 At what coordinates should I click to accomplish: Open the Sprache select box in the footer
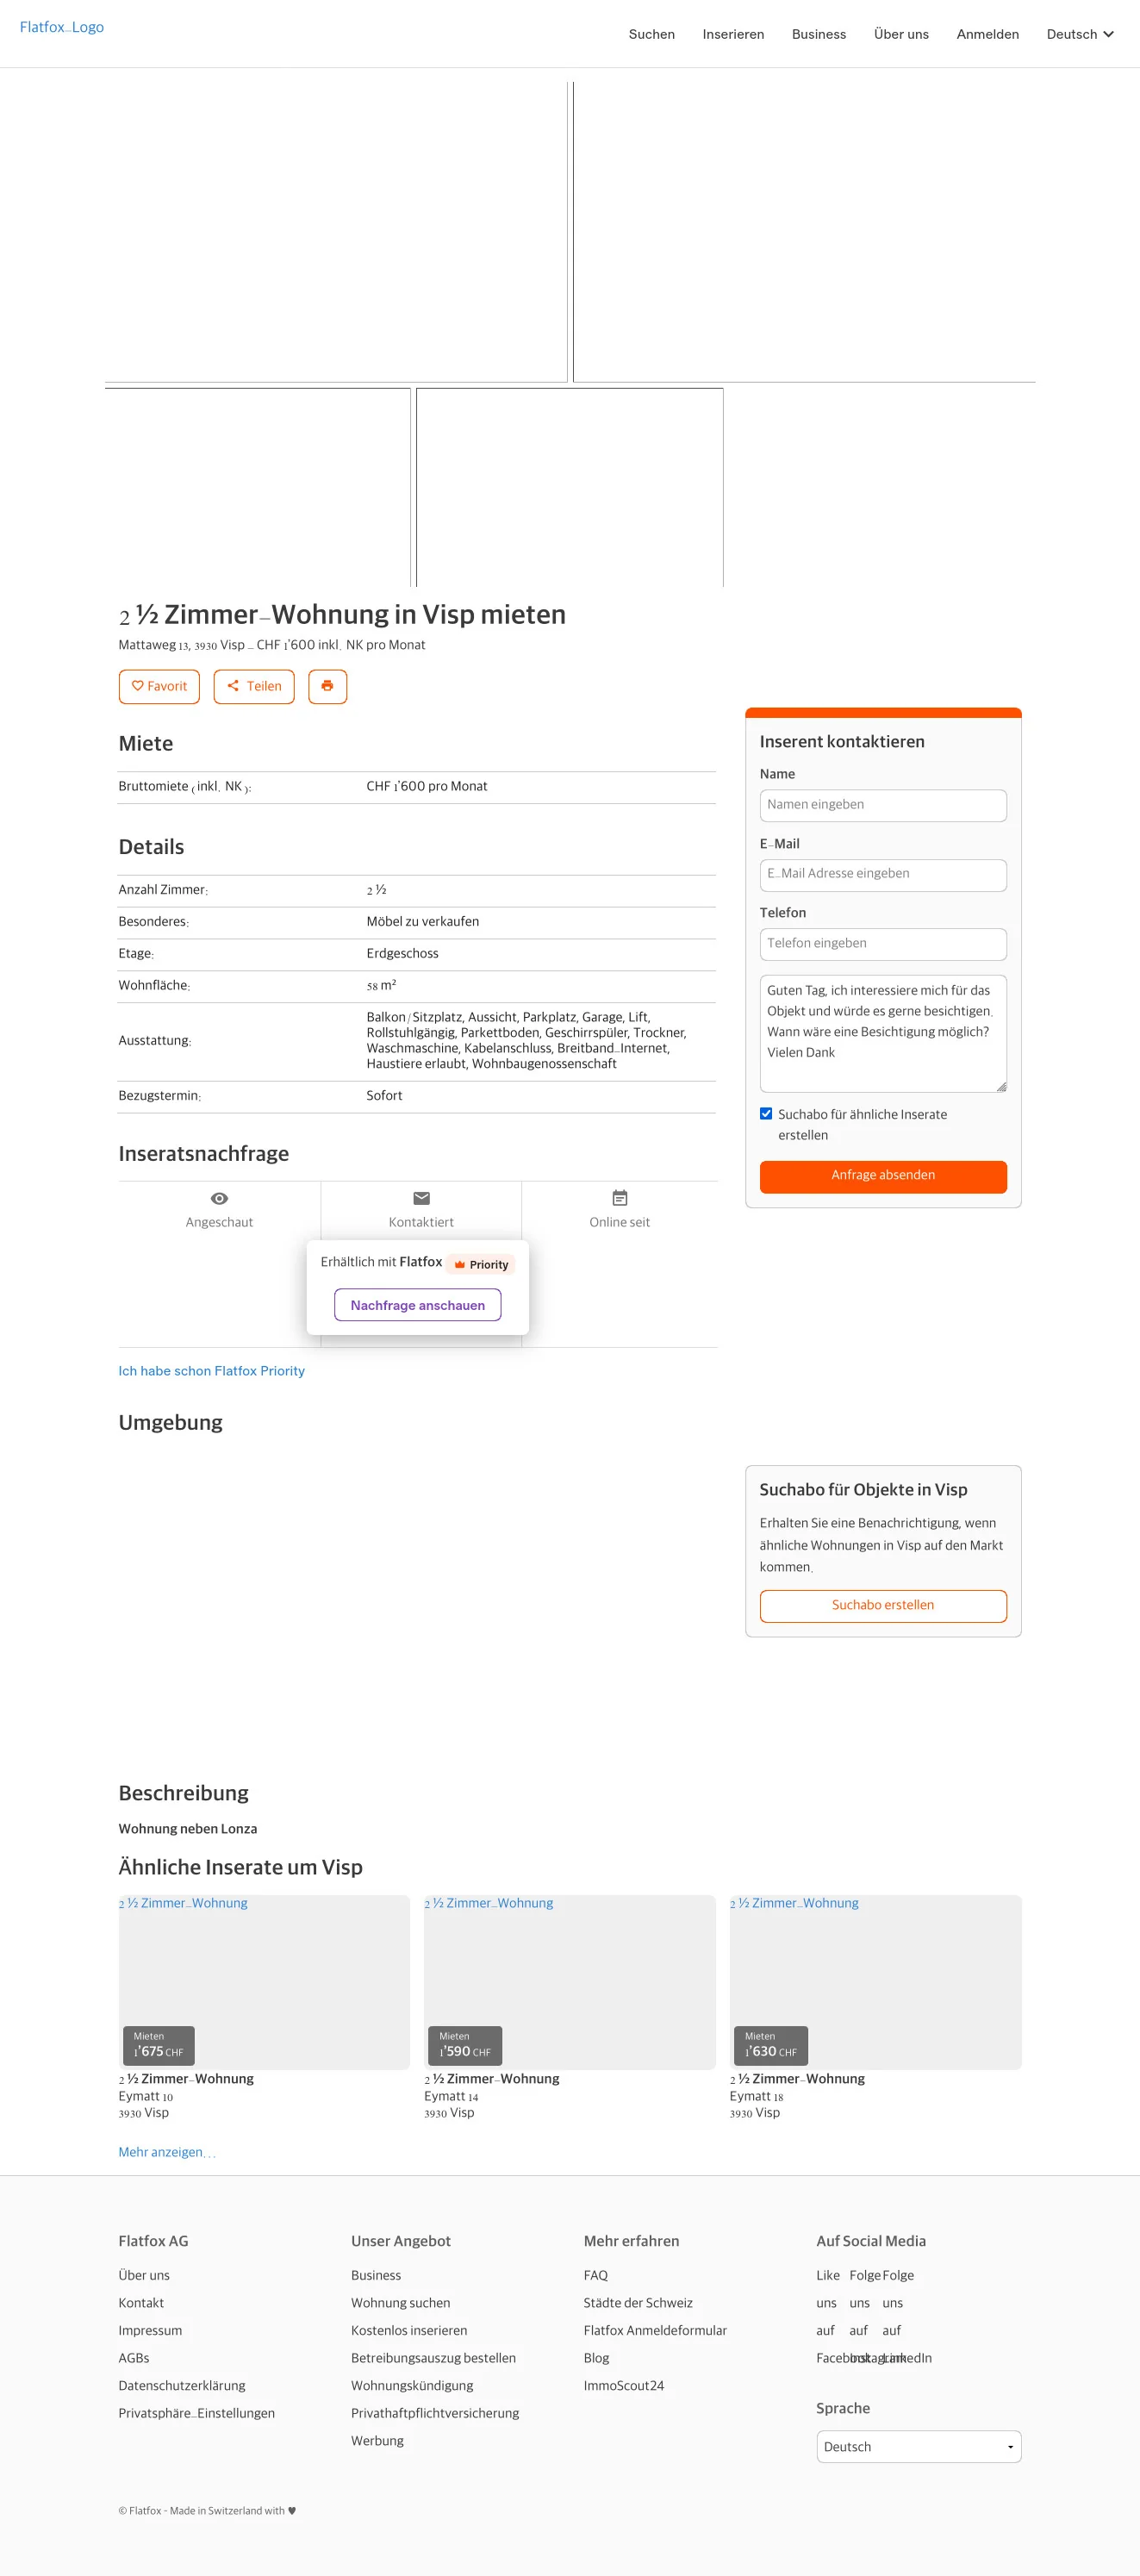click(x=918, y=2446)
